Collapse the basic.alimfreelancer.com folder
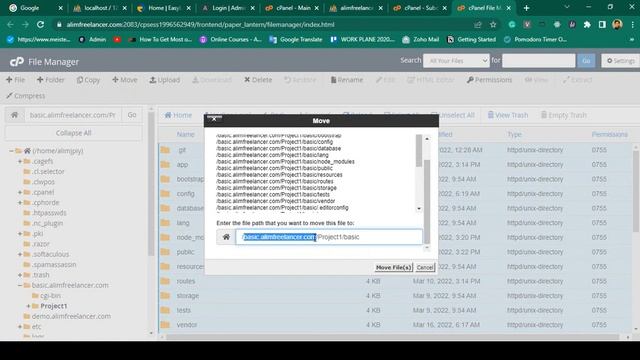640x360 pixels. tap(20, 285)
